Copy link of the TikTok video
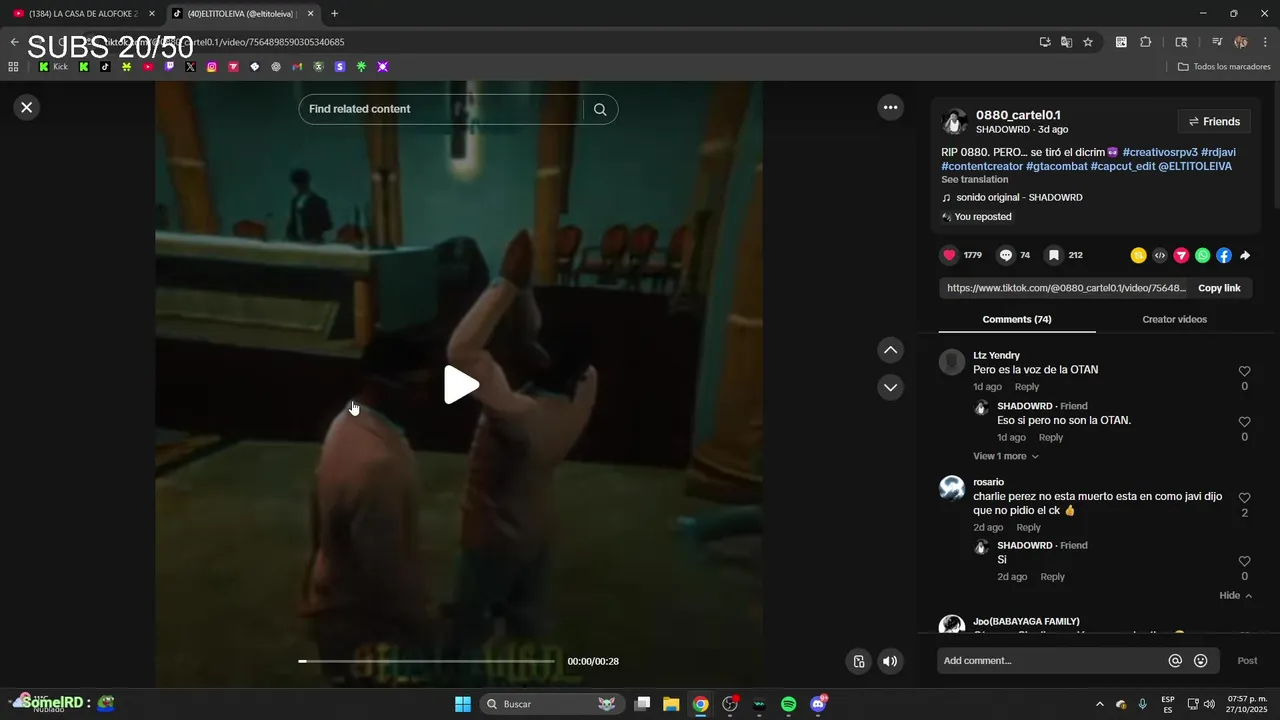1280x720 pixels. (1219, 288)
